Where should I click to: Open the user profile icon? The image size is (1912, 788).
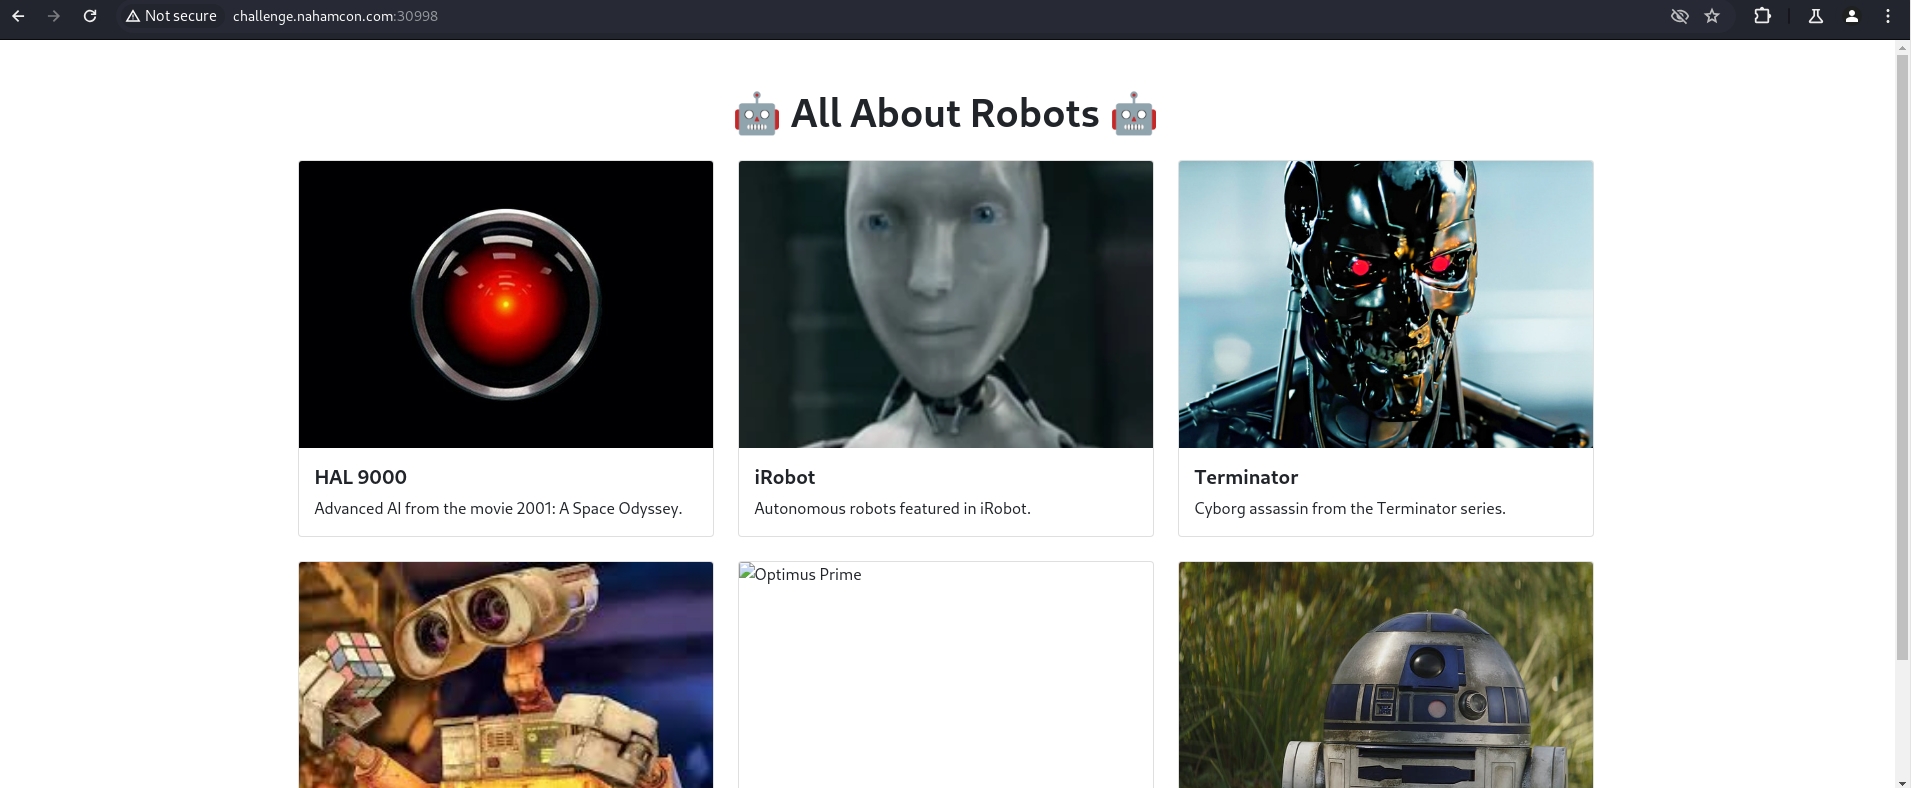click(x=1851, y=16)
